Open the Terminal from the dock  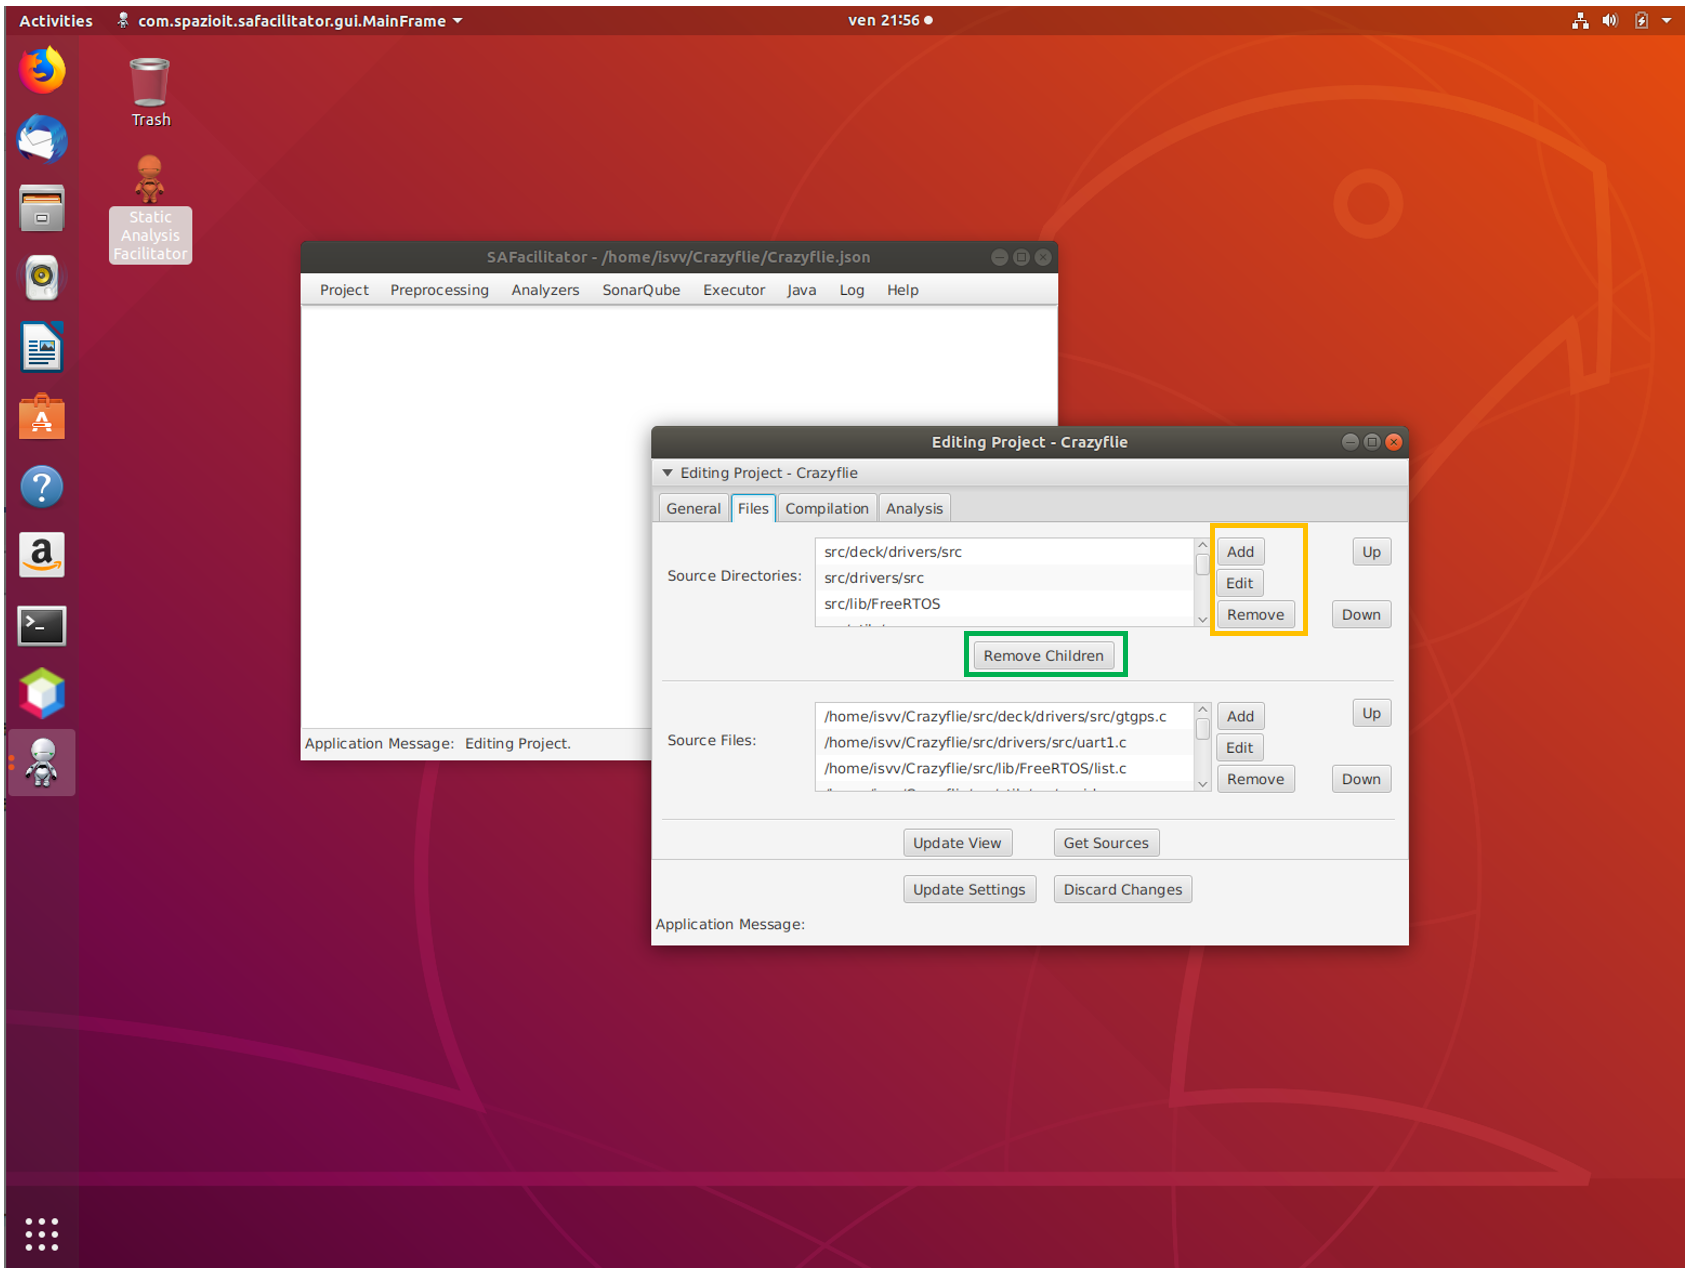pyautogui.click(x=42, y=626)
